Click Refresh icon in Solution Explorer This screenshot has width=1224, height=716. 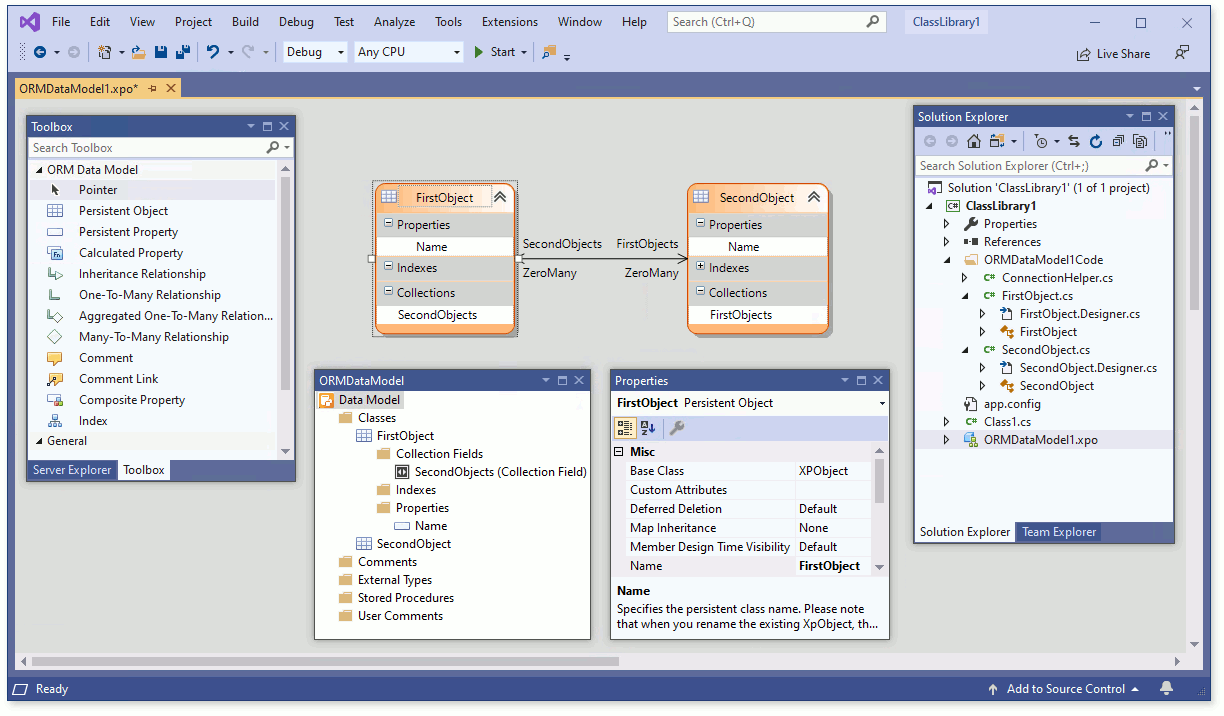(x=1096, y=142)
